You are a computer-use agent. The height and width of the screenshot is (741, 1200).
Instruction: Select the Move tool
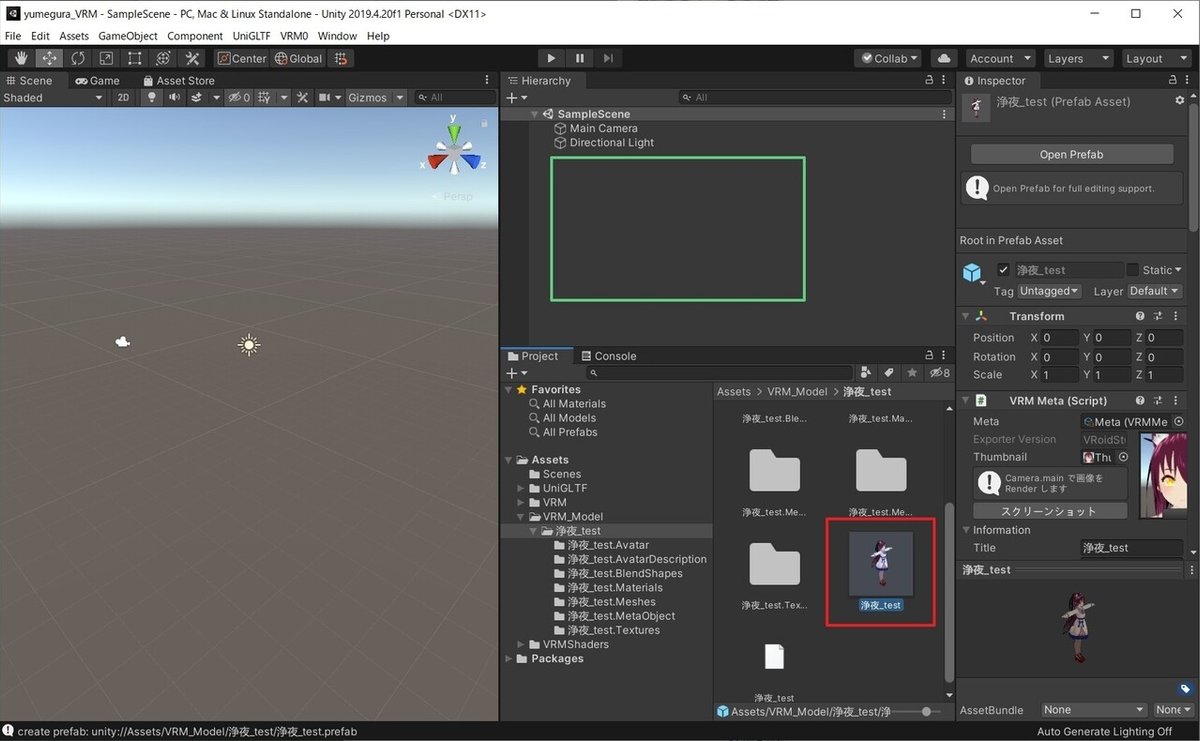click(x=49, y=58)
